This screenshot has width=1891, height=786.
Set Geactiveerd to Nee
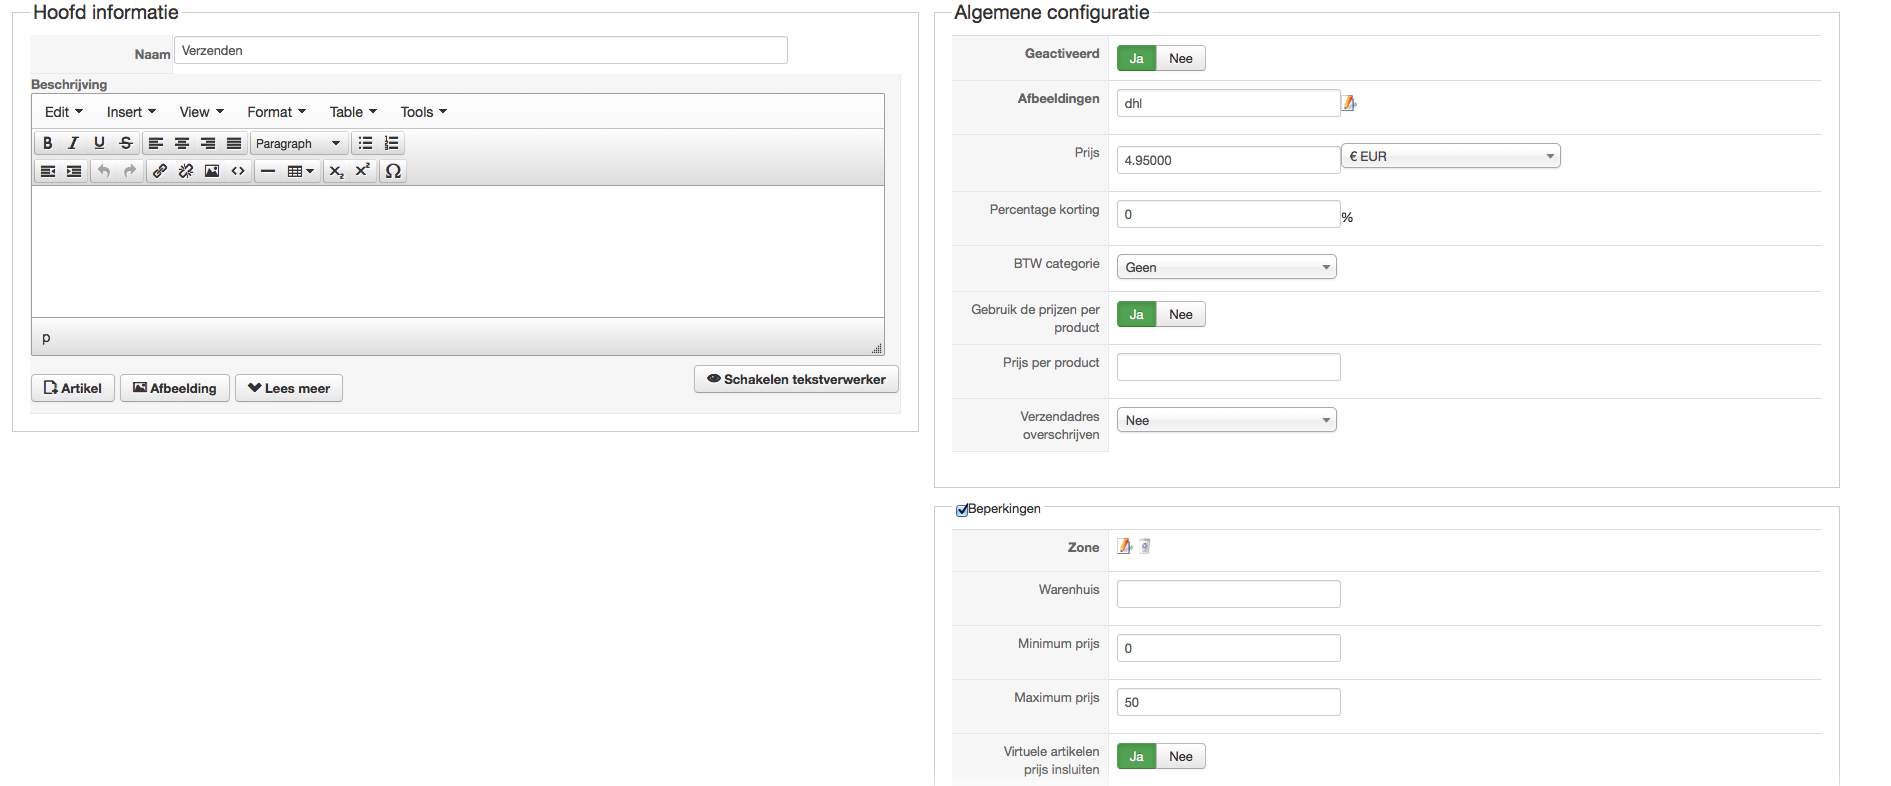tap(1180, 59)
